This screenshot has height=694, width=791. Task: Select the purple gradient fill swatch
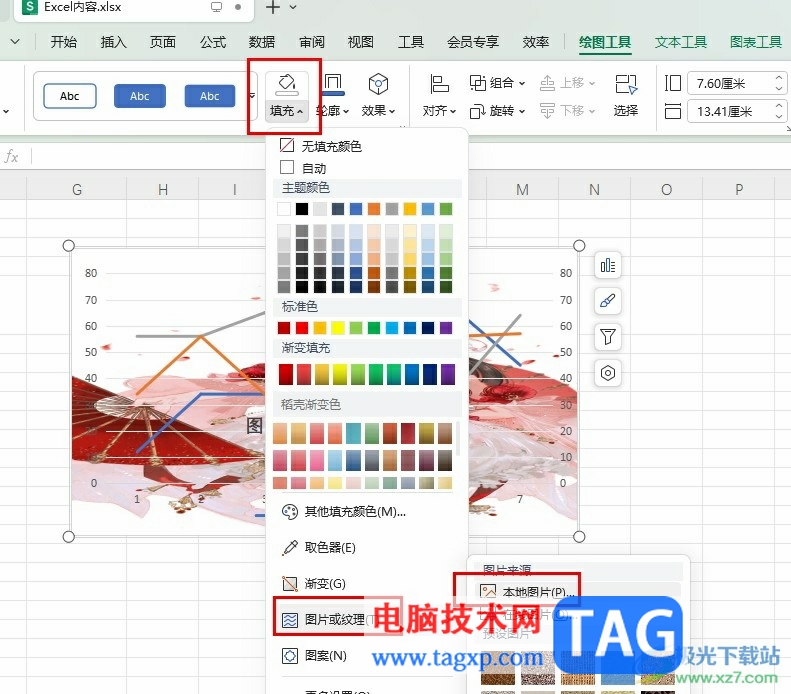(x=447, y=374)
